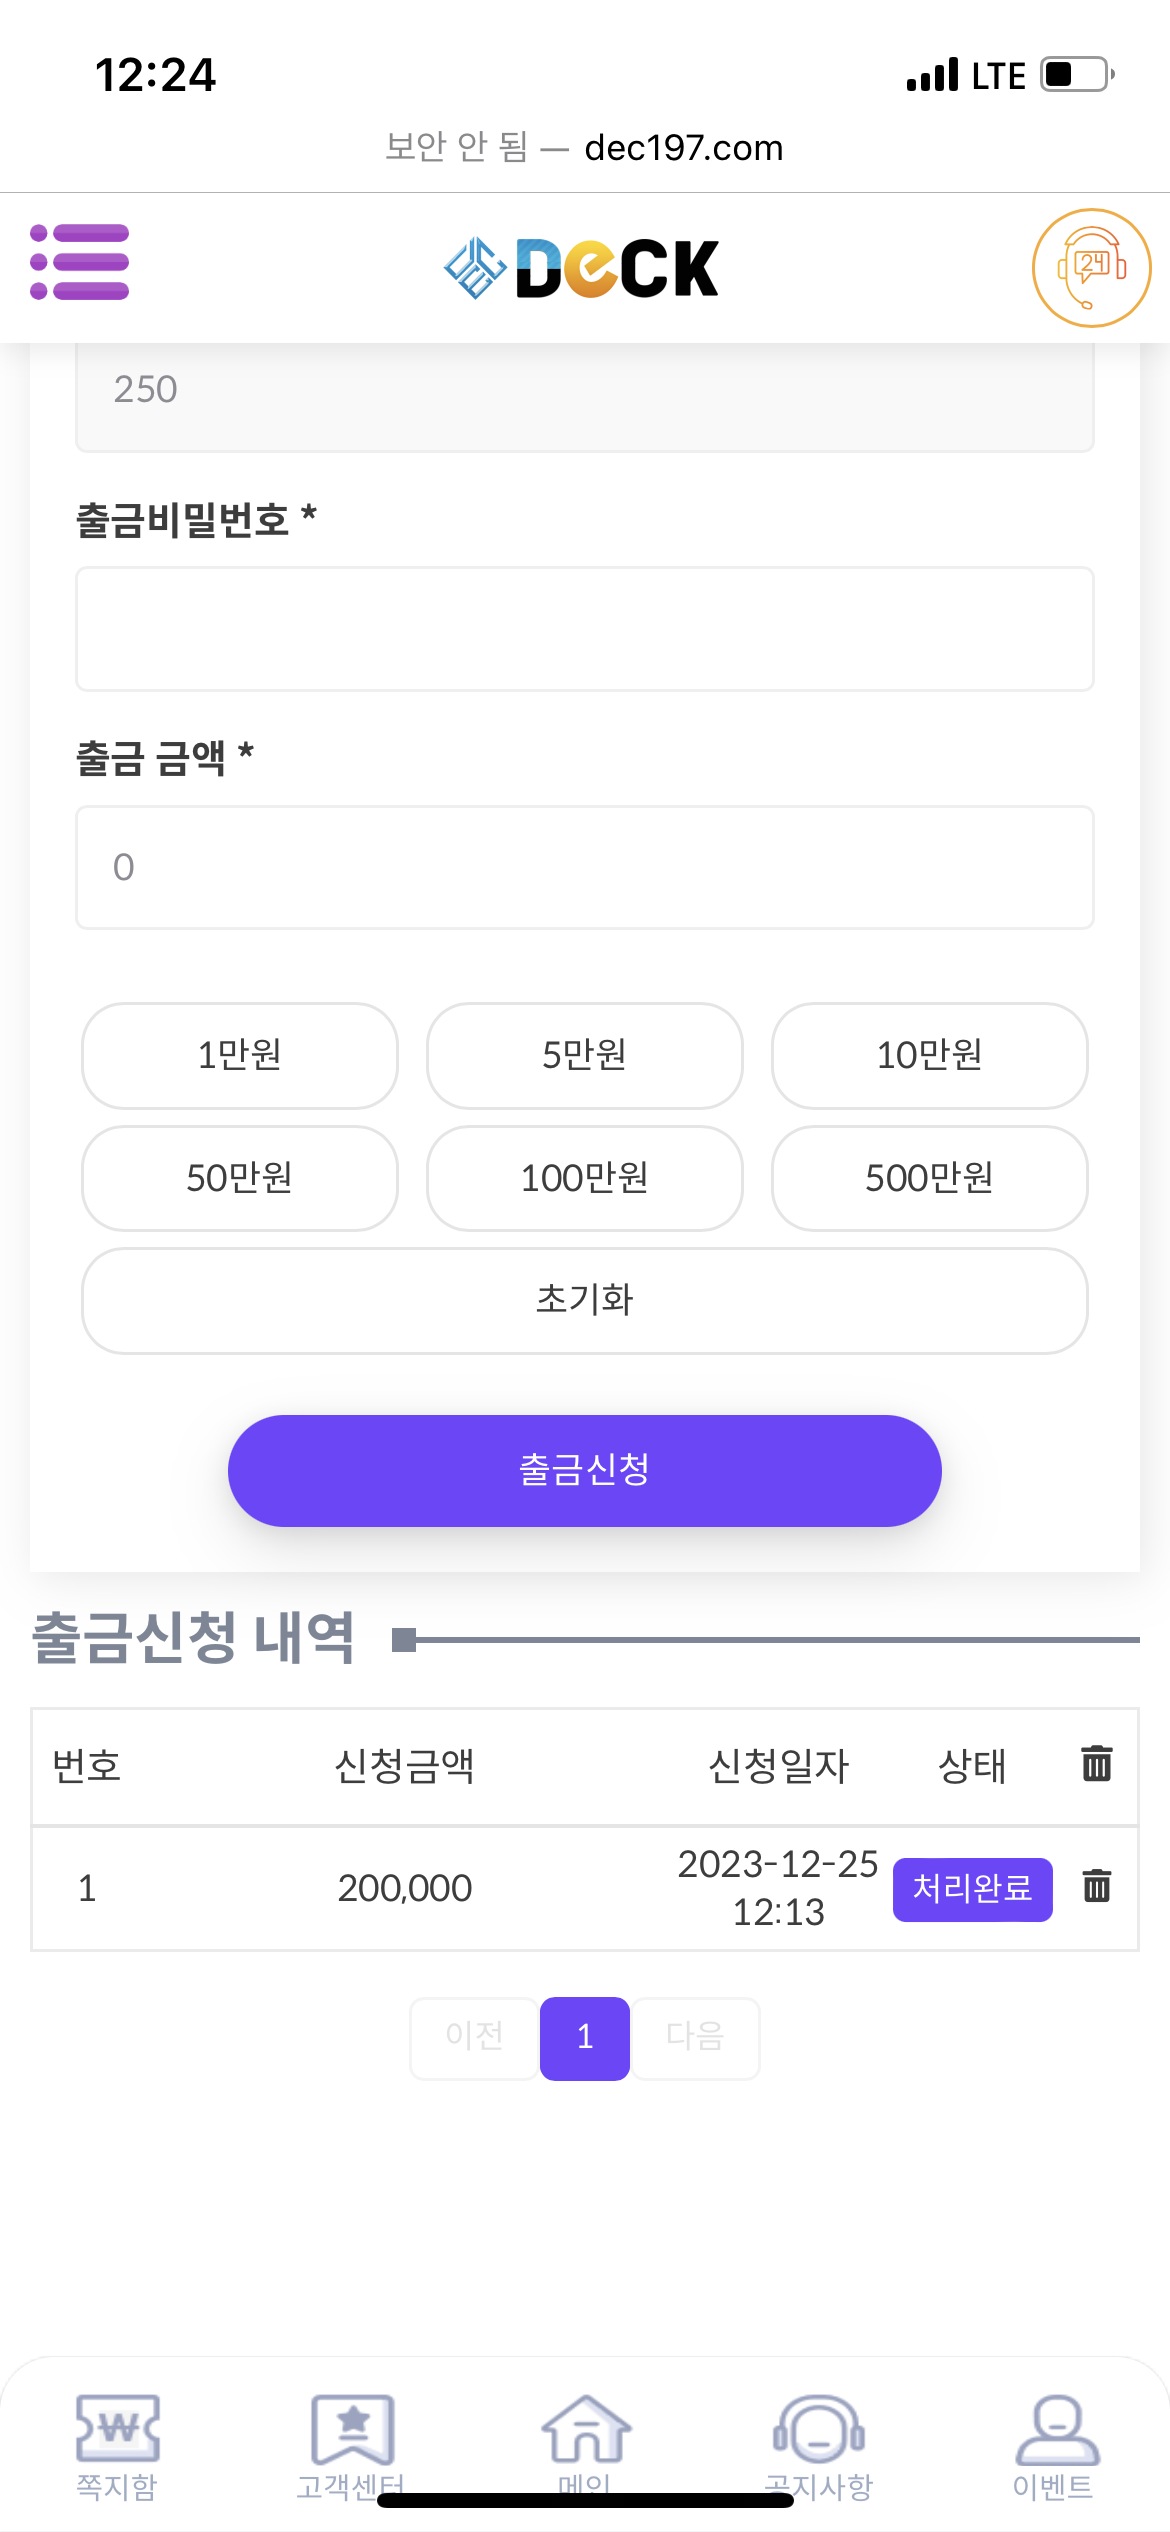Tap the DECK logo
The width and height of the screenshot is (1170, 2532).
click(x=582, y=268)
